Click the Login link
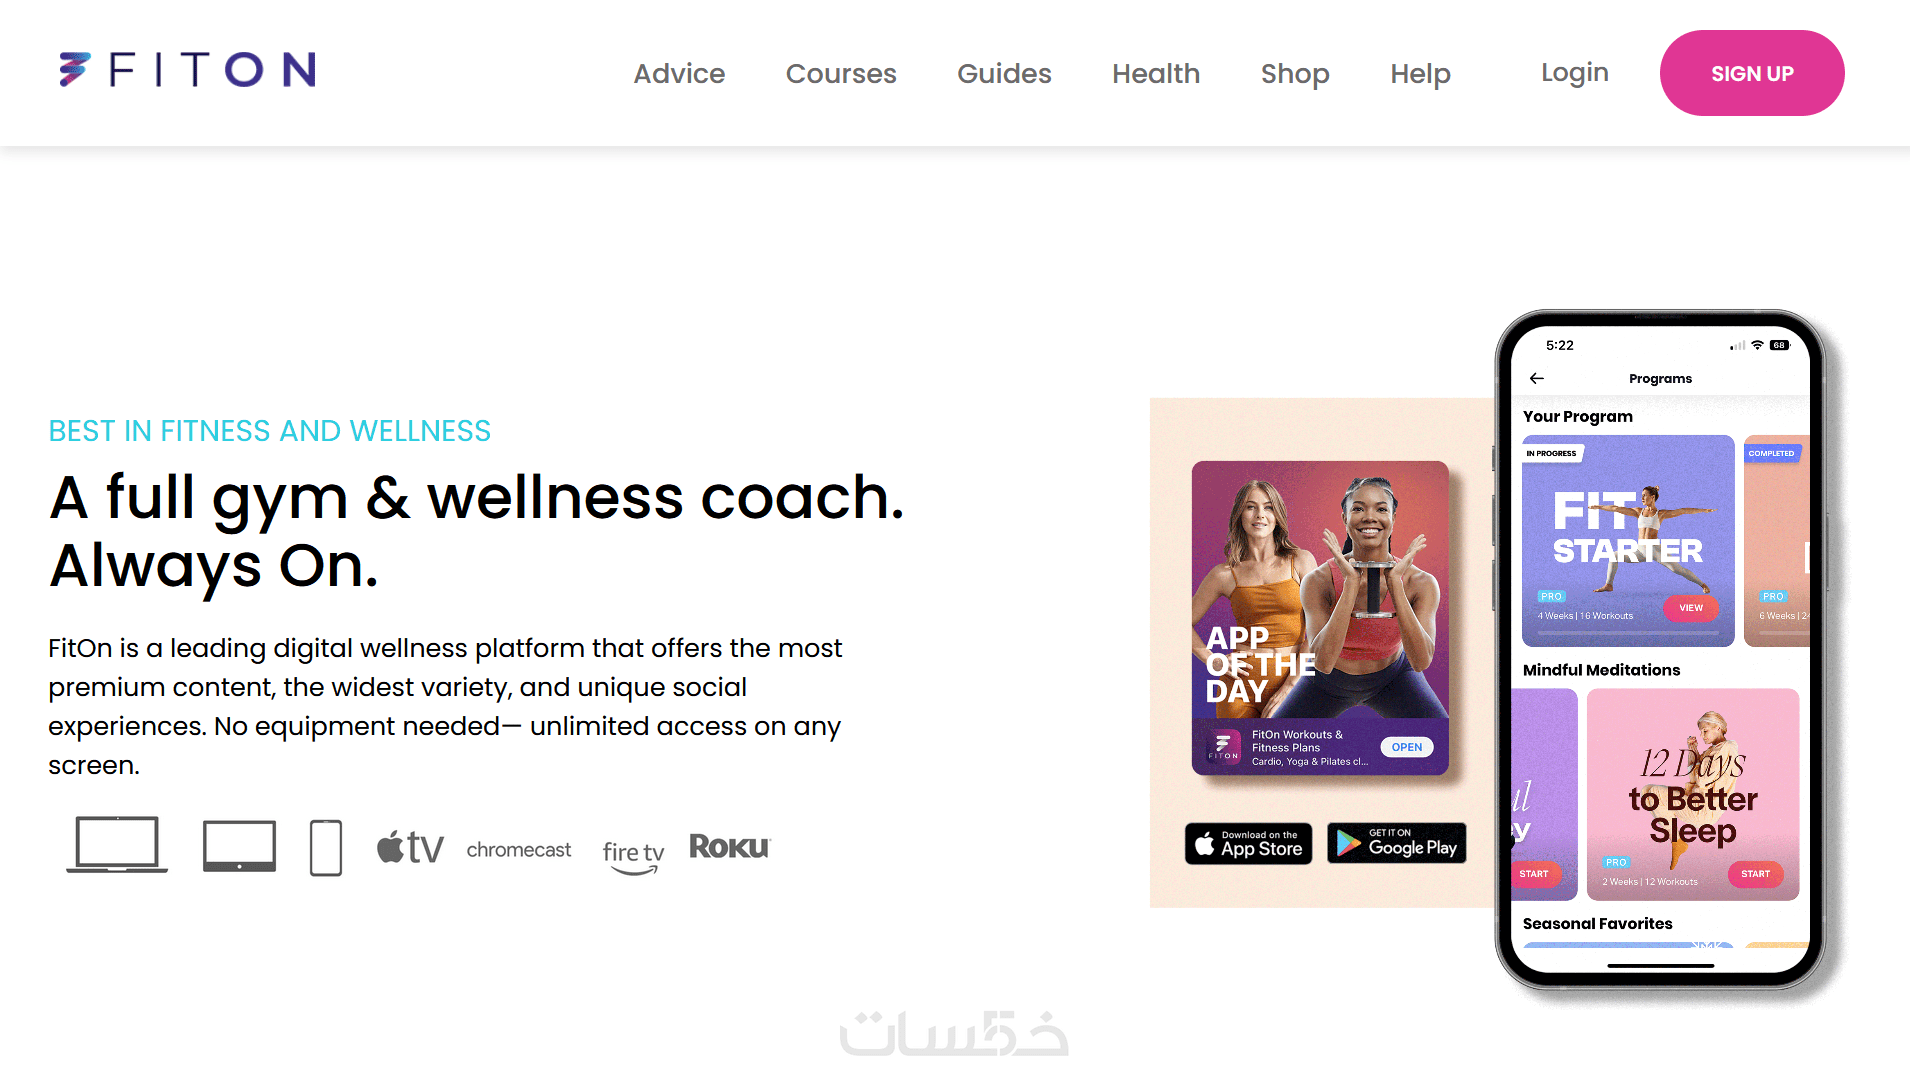This screenshot has height=1079, width=1910. pos(1575,72)
